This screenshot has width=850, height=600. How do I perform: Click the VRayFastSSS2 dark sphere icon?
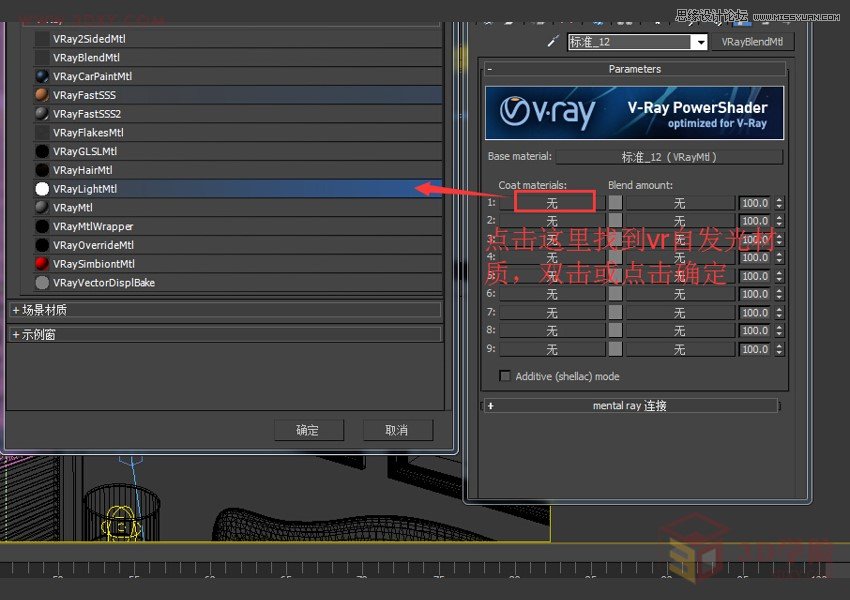point(42,114)
